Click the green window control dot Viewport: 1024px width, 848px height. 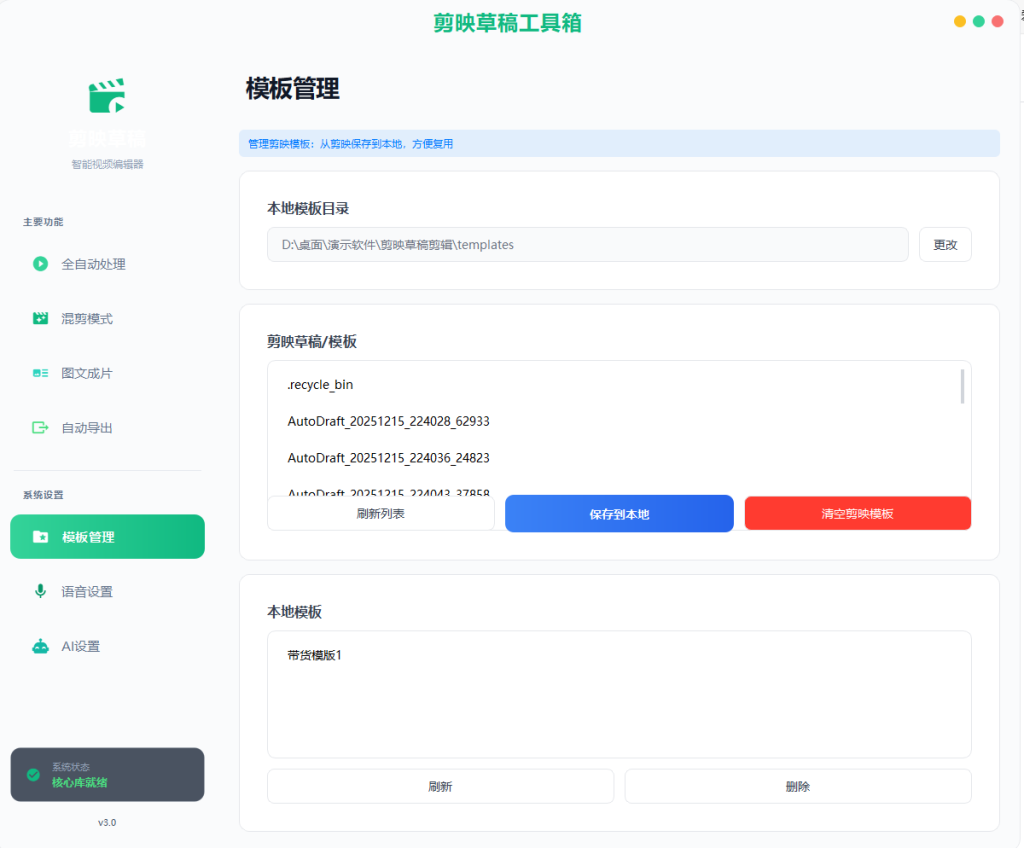pyautogui.click(x=978, y=22)
